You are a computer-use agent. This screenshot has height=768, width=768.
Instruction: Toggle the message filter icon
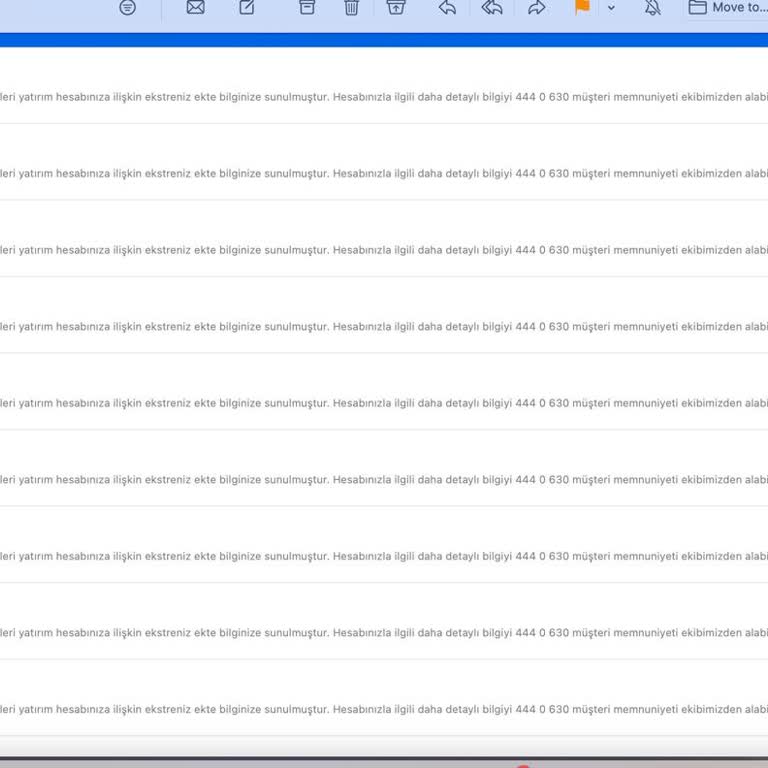pos(127,7)
